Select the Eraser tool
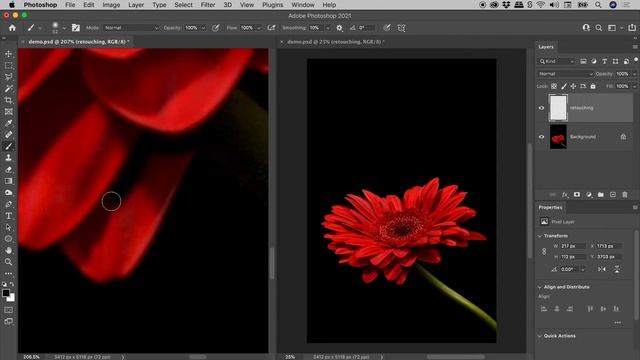Image resolution: width=640 pixels, height=360 pixels. [x=8, y=169]
